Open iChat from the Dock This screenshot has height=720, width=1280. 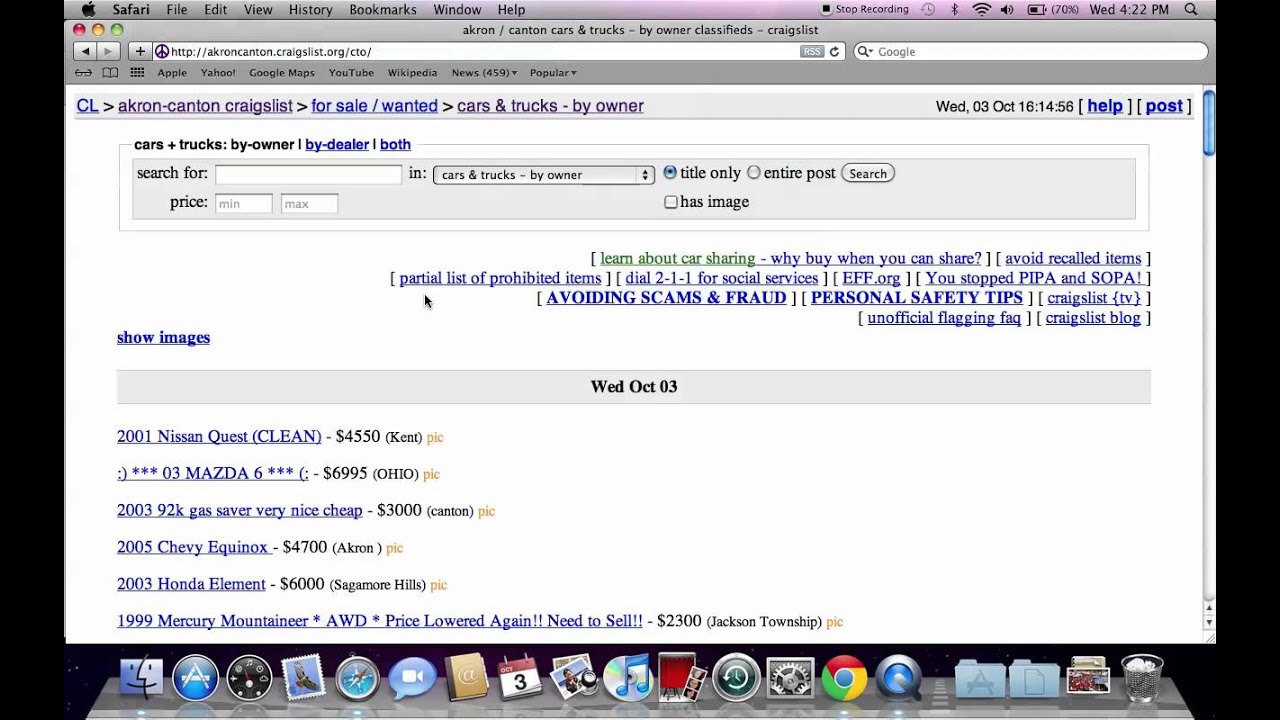pos(411,679)
